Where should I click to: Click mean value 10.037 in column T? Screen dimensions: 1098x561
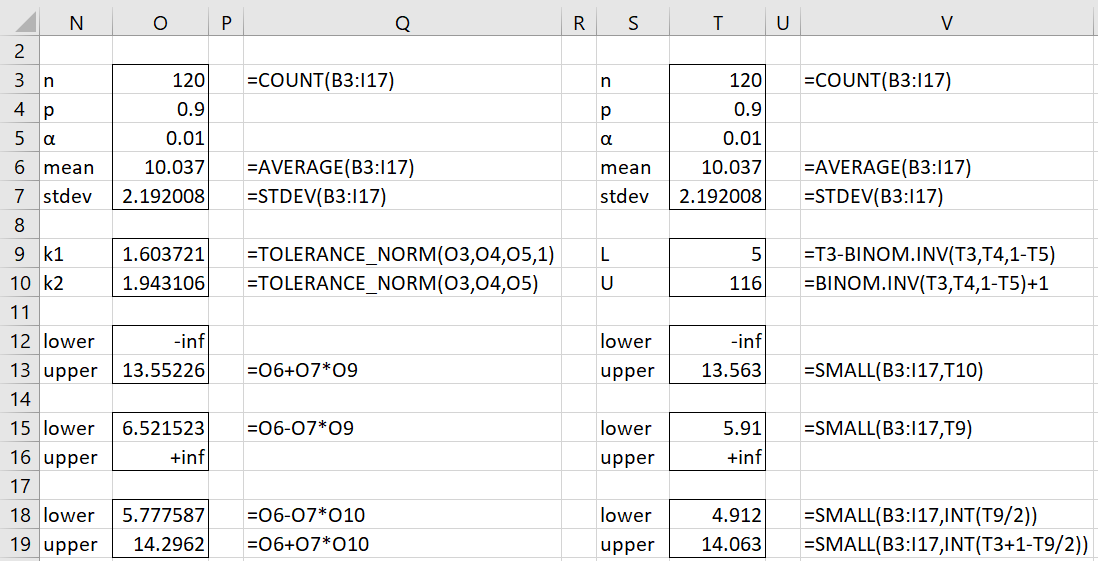coord(718,167)
